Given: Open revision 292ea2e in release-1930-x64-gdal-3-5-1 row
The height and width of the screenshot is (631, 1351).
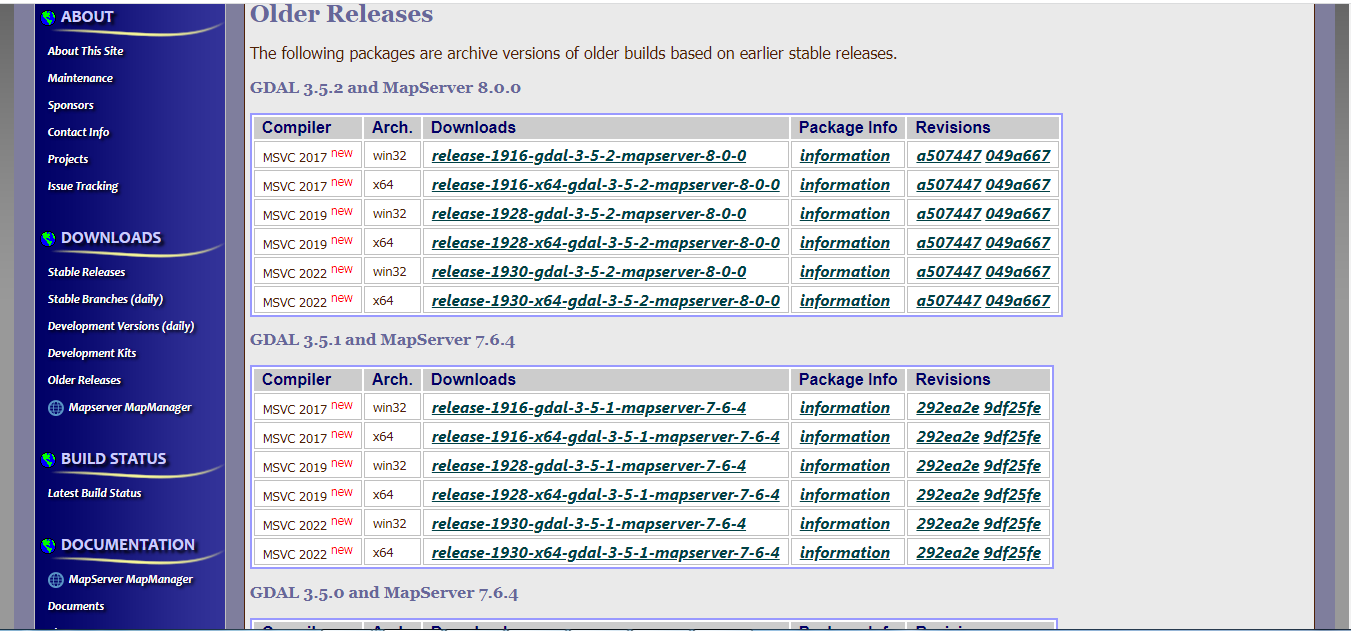Looking at the screenshot, I should [948, 553].
